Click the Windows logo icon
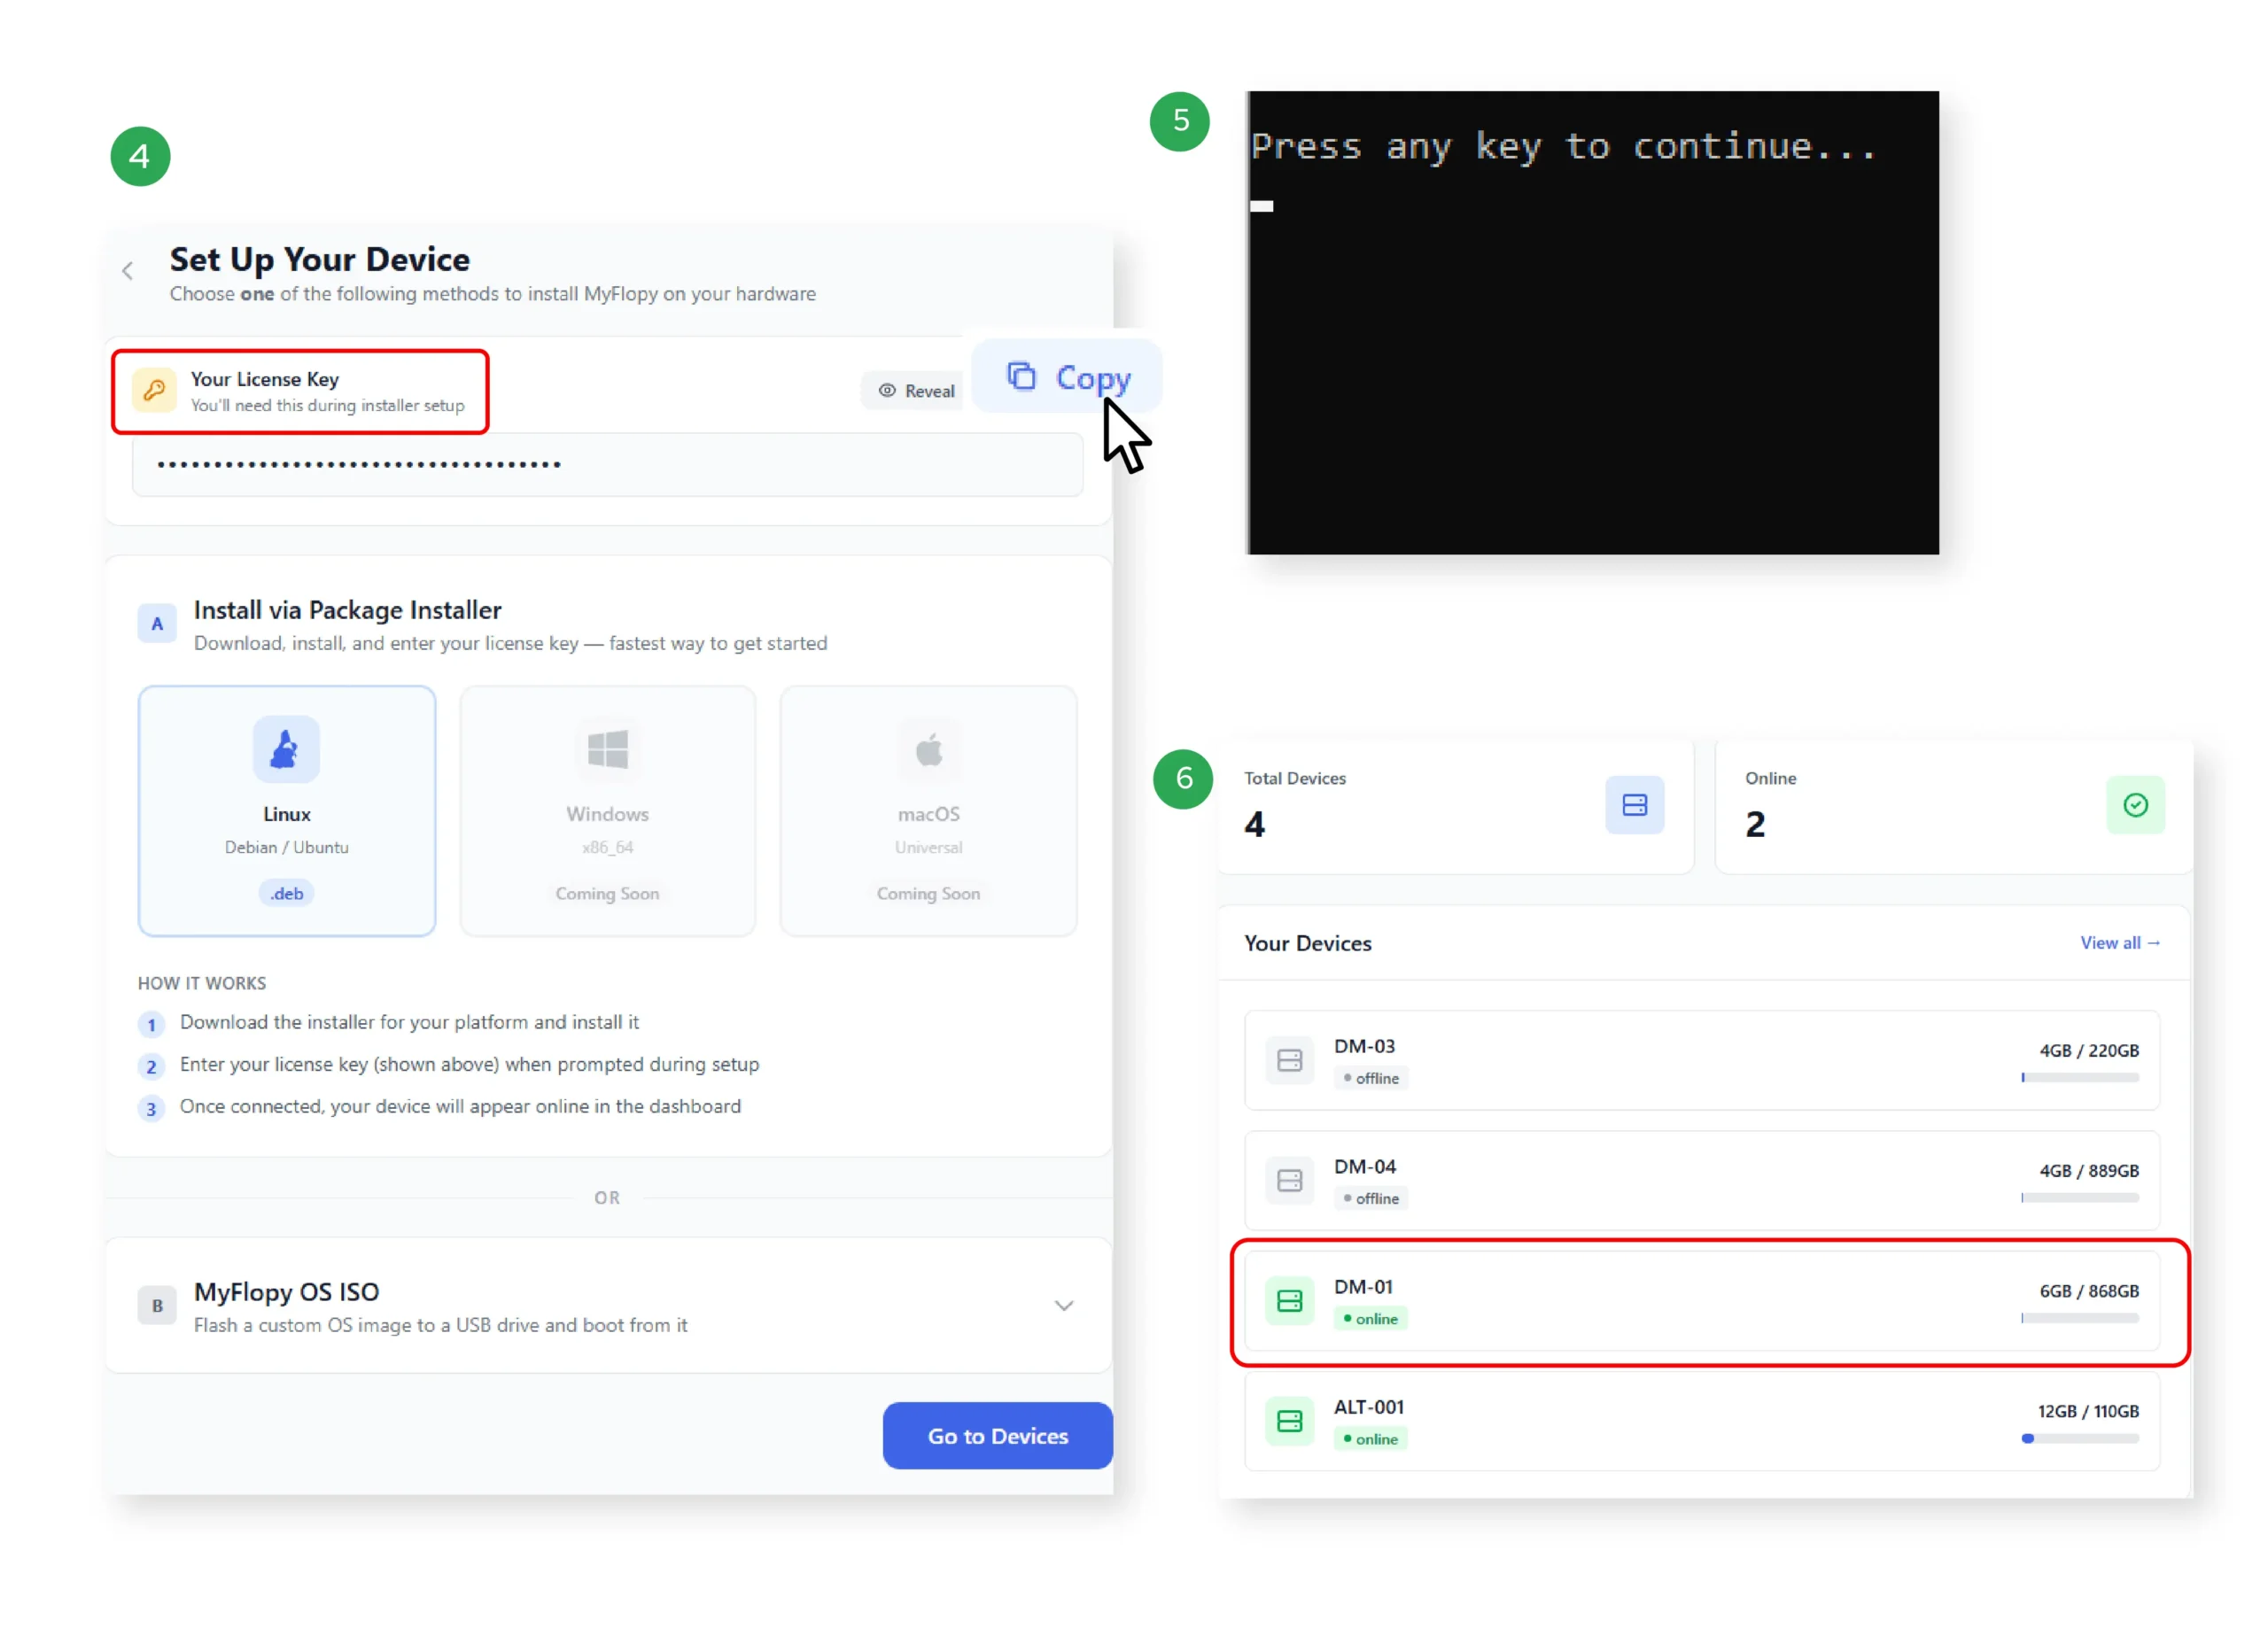 click(607, 750)
